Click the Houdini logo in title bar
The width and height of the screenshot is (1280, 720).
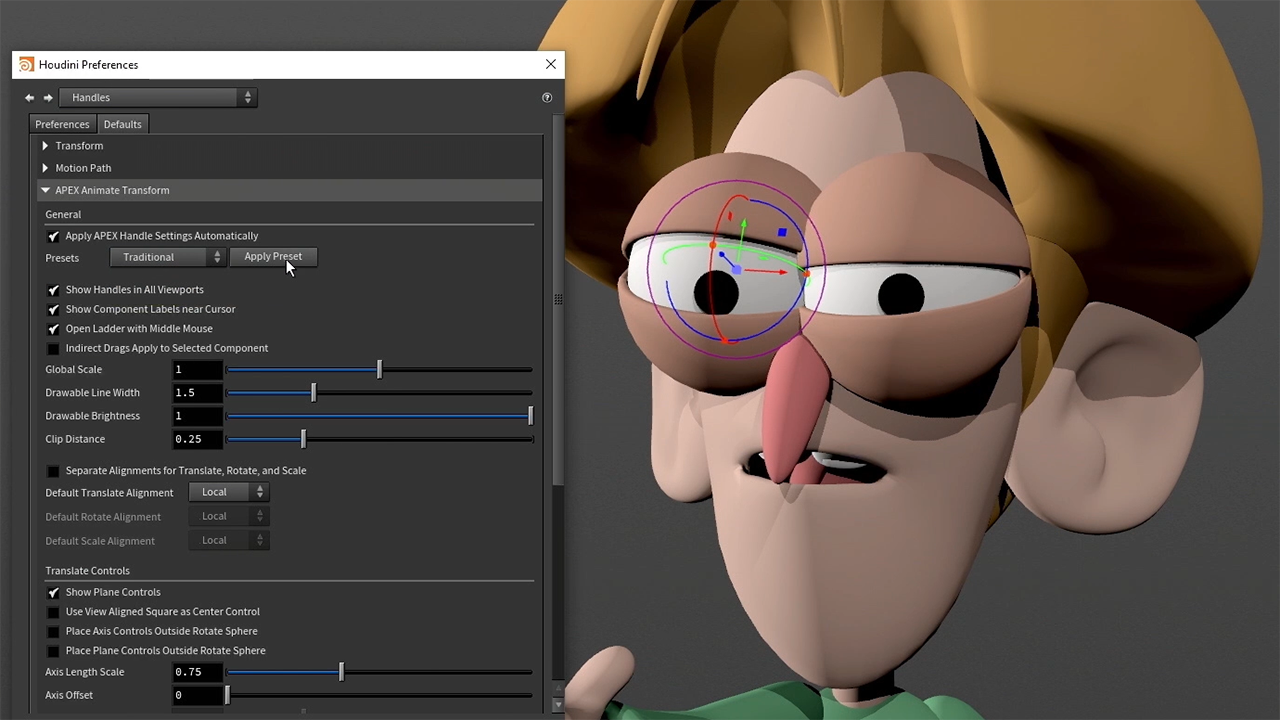point(26,65)
